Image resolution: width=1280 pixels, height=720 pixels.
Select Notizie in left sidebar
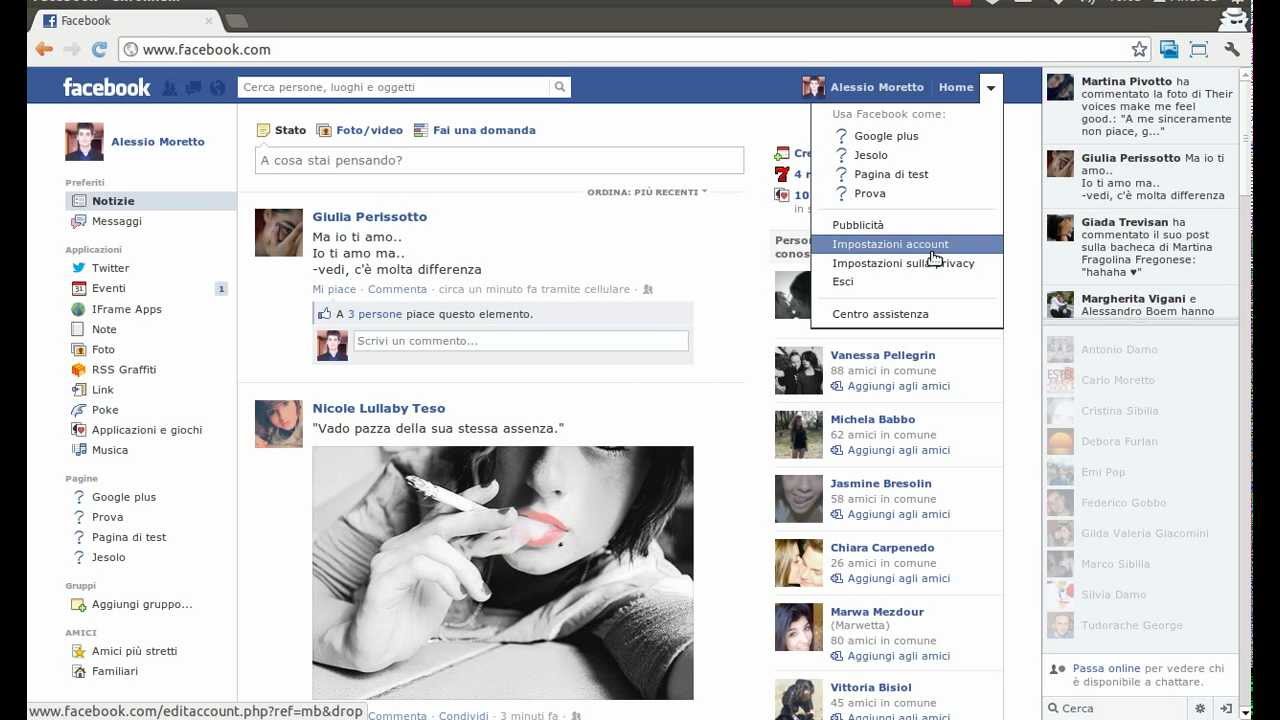point(151,201)
